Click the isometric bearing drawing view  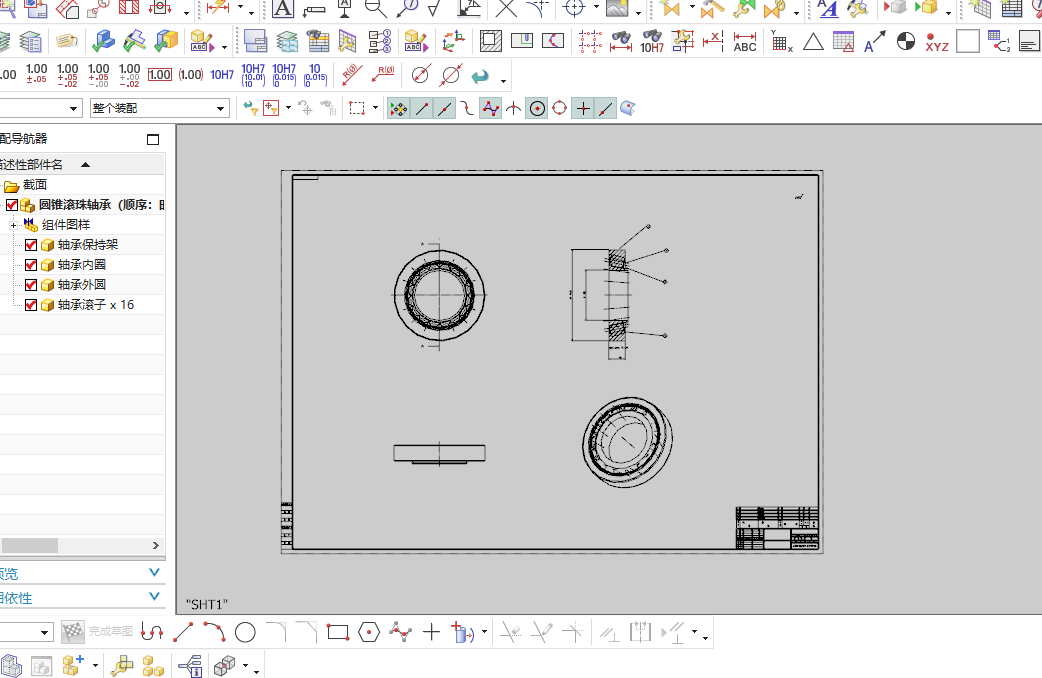[x=627, y=442]
